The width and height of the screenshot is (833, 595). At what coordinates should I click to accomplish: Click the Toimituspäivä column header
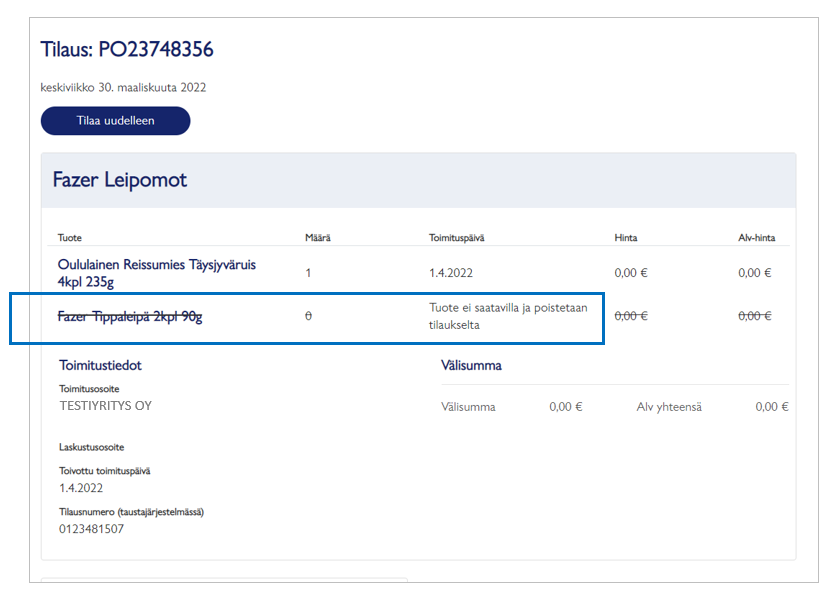(456, 238)
